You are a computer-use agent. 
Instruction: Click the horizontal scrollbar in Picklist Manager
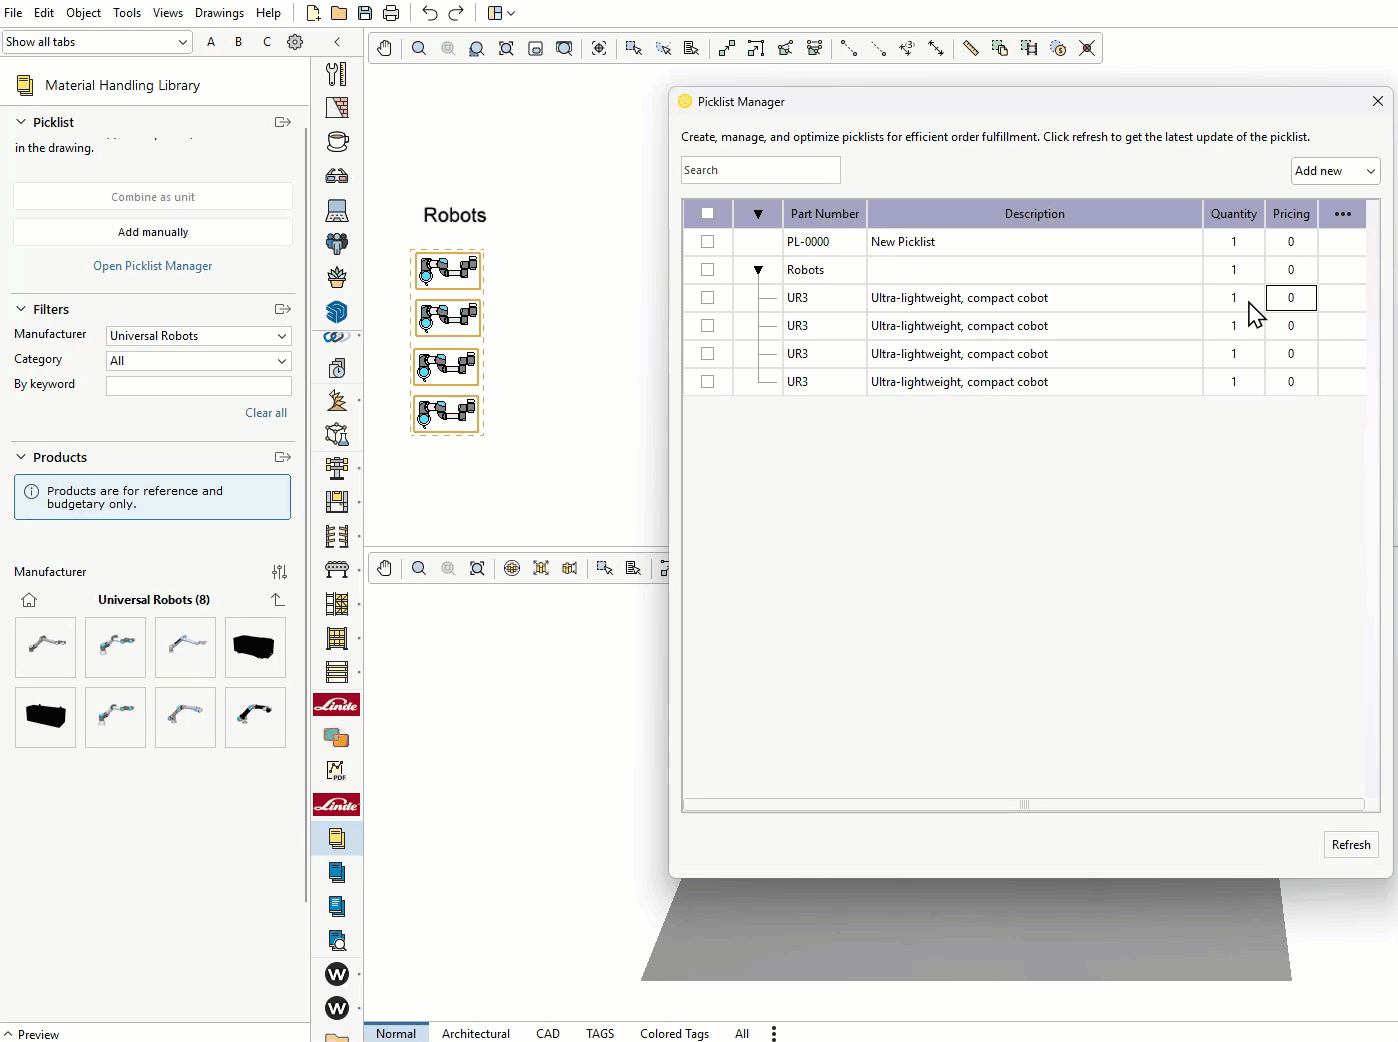click(1024, 805)
